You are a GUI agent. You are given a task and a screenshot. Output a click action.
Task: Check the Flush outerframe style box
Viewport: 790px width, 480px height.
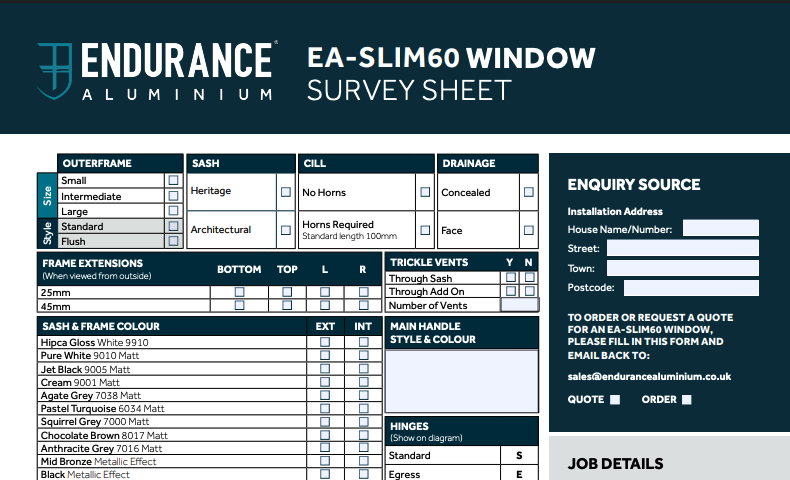[174, 241]
